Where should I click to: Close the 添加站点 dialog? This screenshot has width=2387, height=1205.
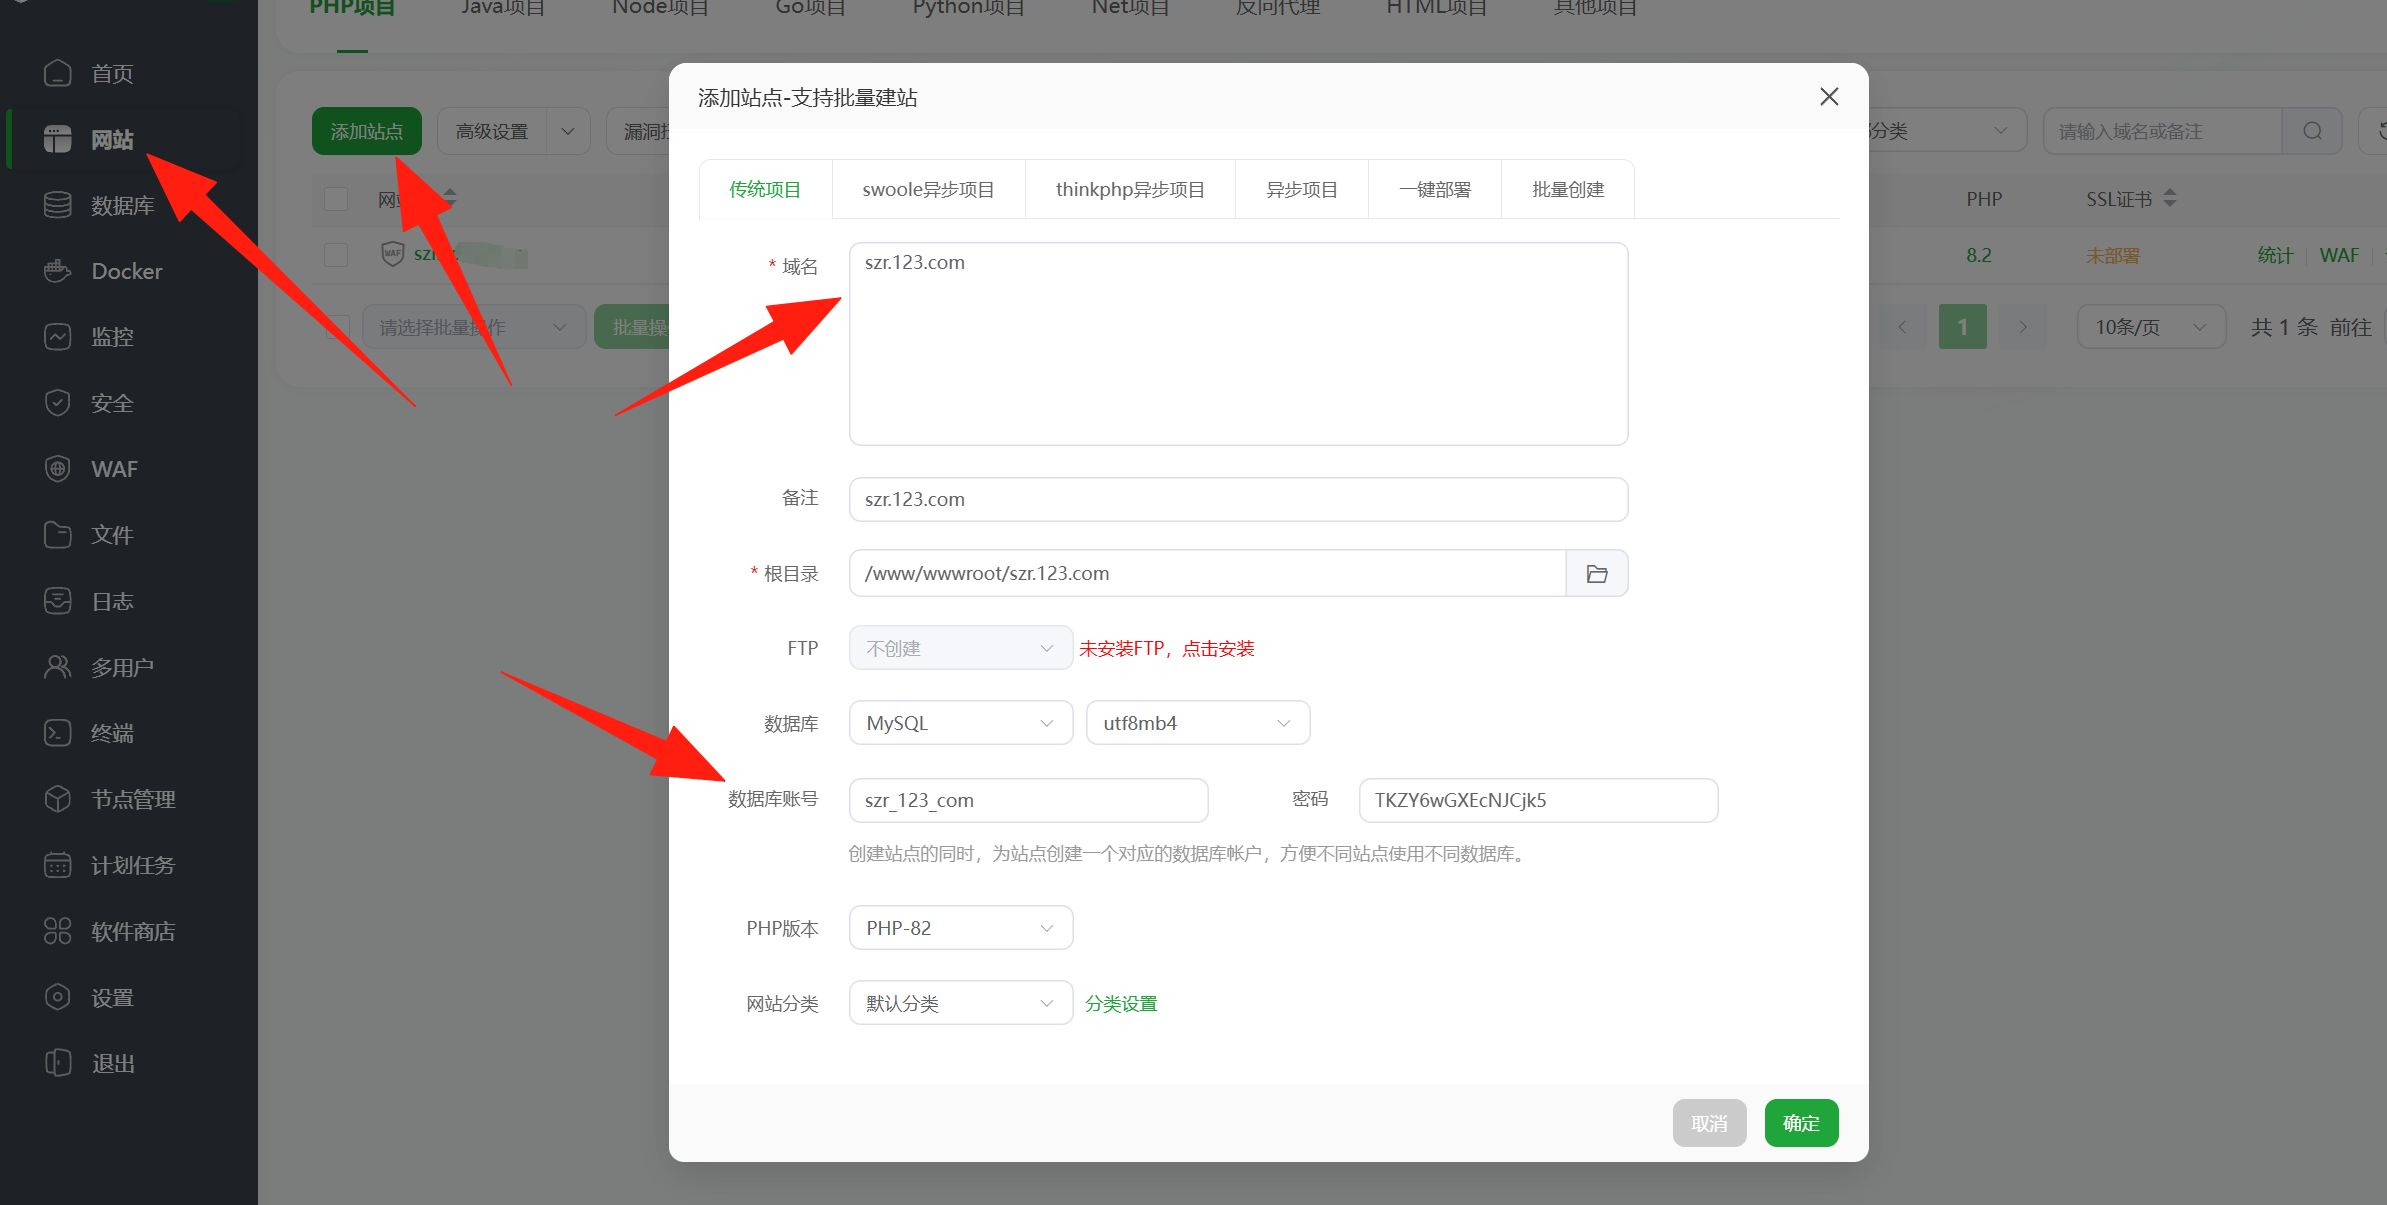[x=1829, y=97]
